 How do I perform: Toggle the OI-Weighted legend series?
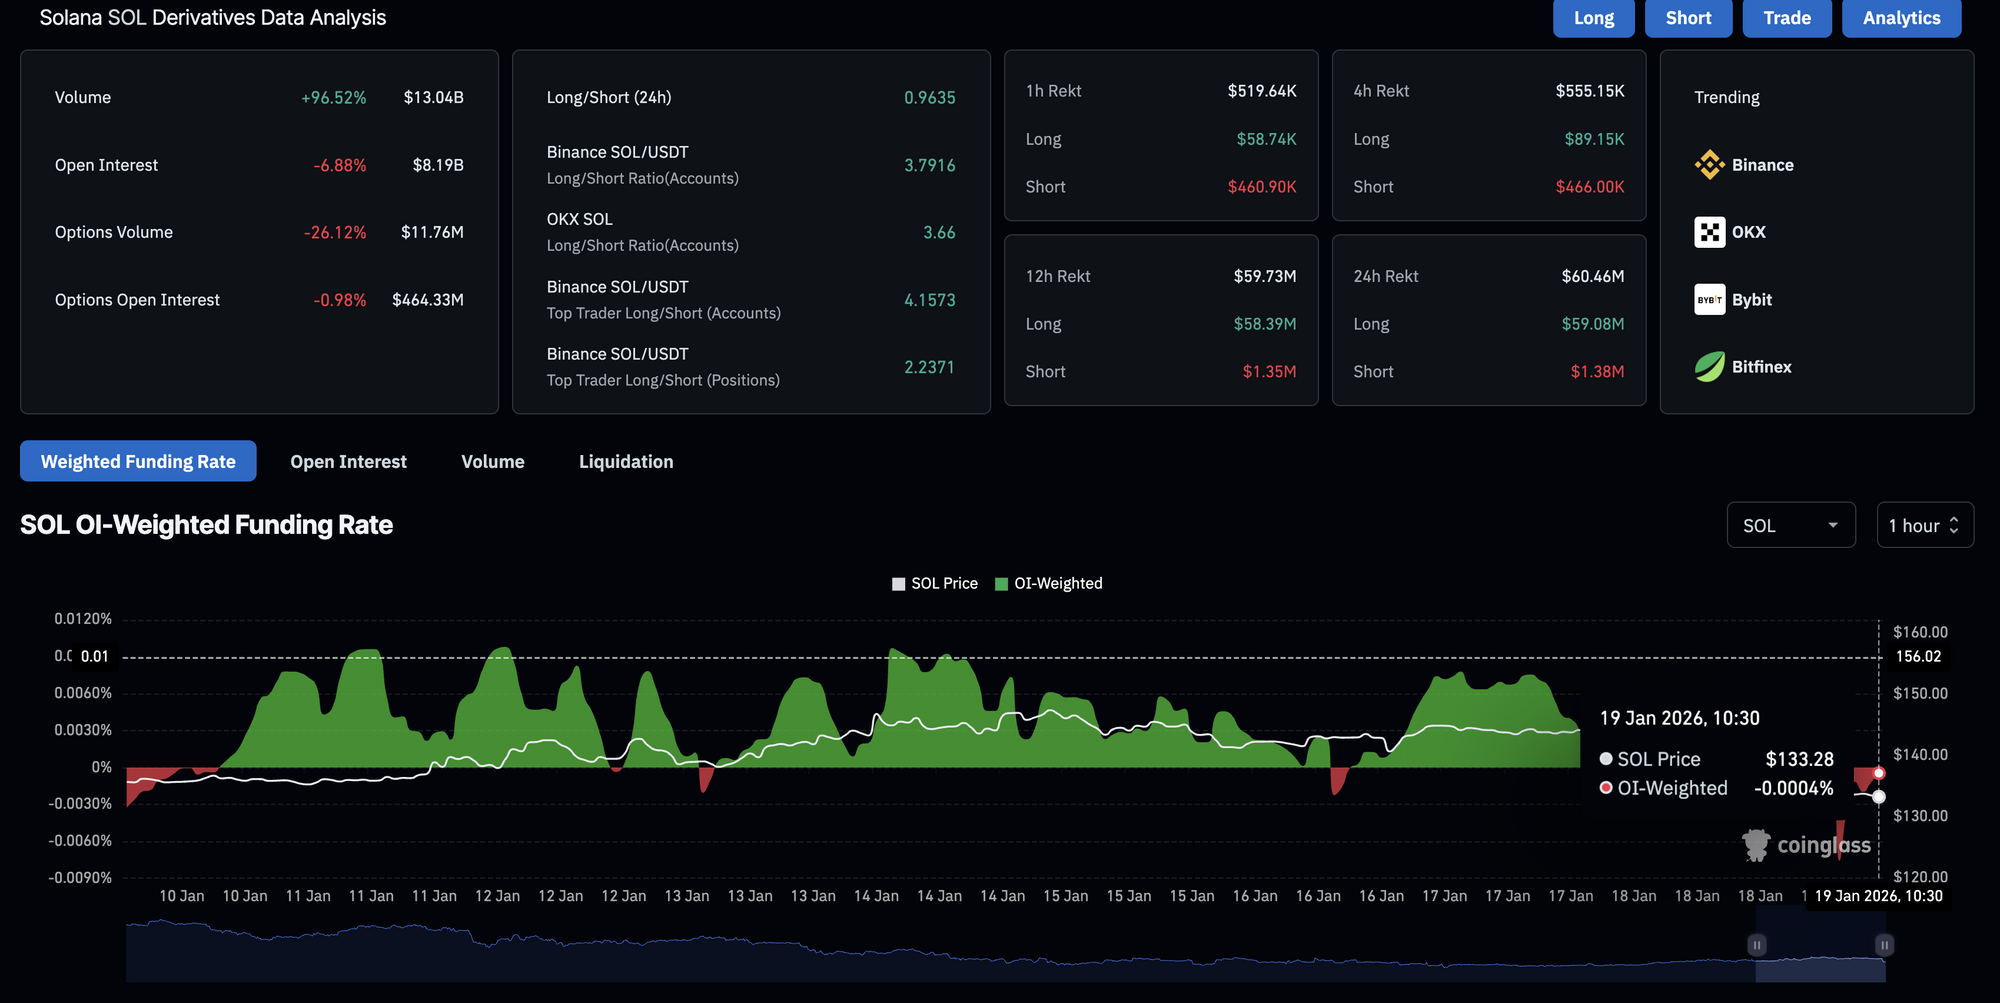coord(1049,584)
